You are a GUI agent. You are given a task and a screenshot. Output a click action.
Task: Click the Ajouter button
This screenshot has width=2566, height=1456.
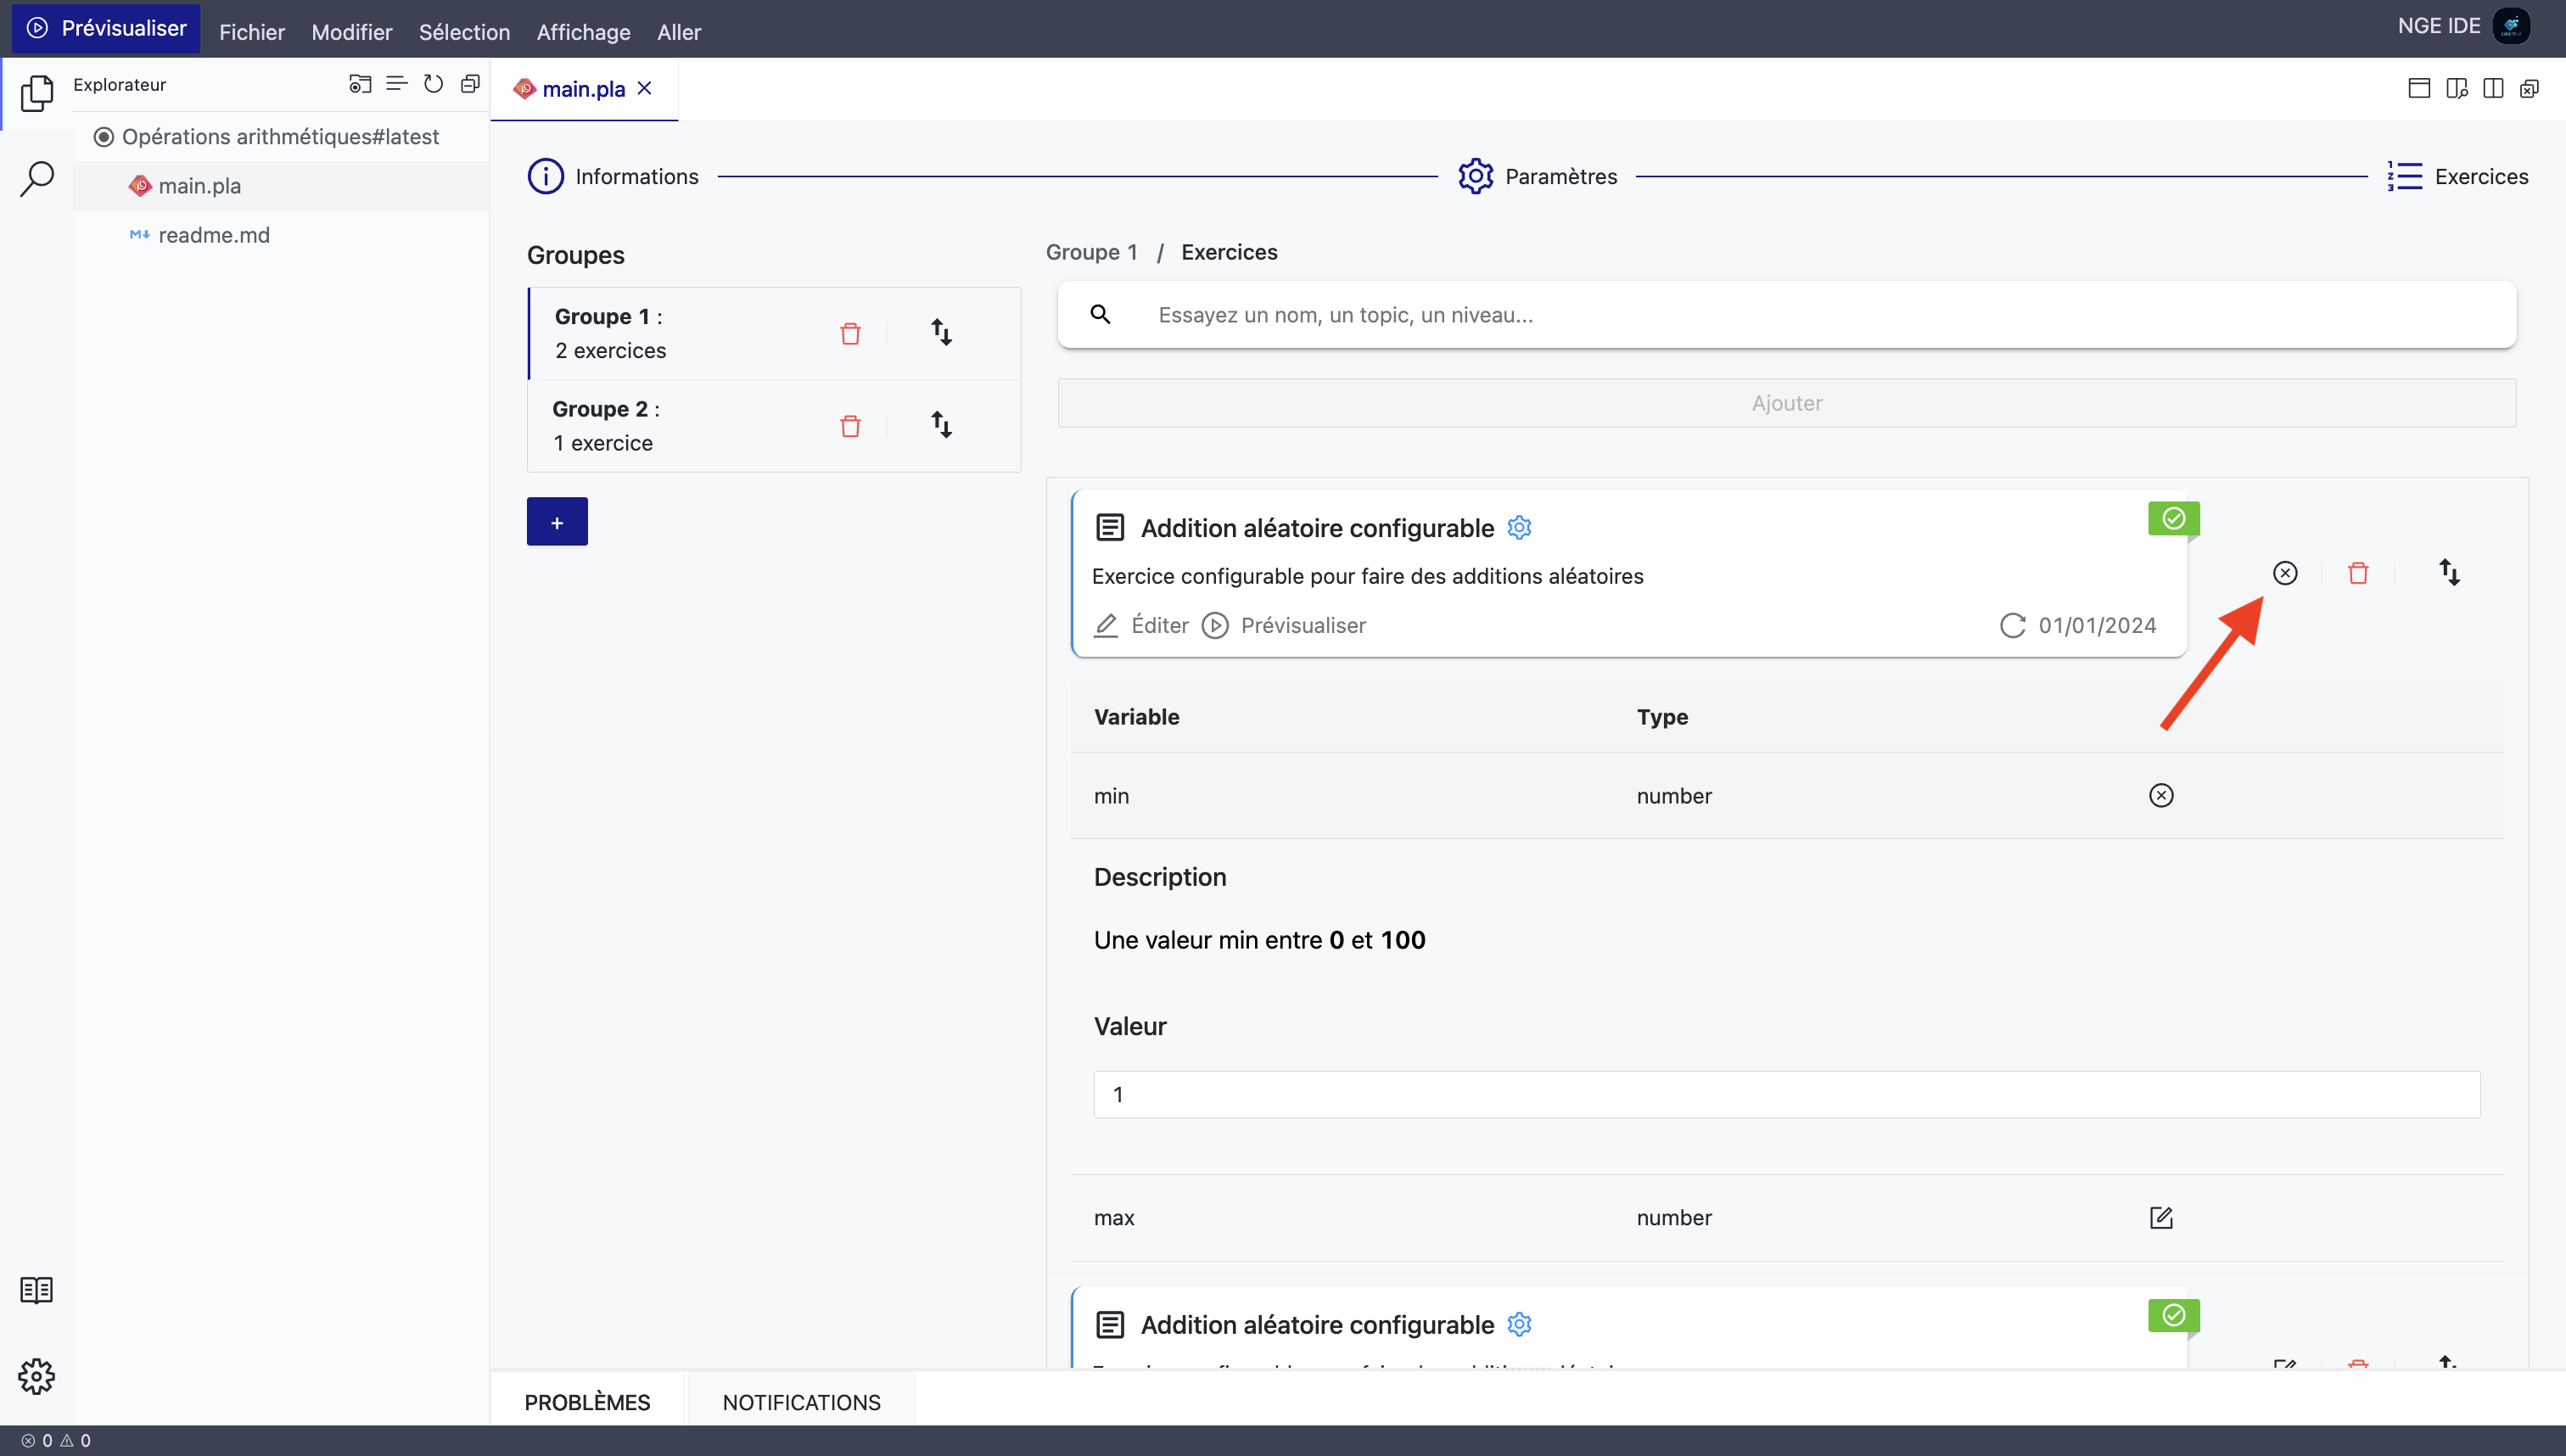coord(1787,403)
